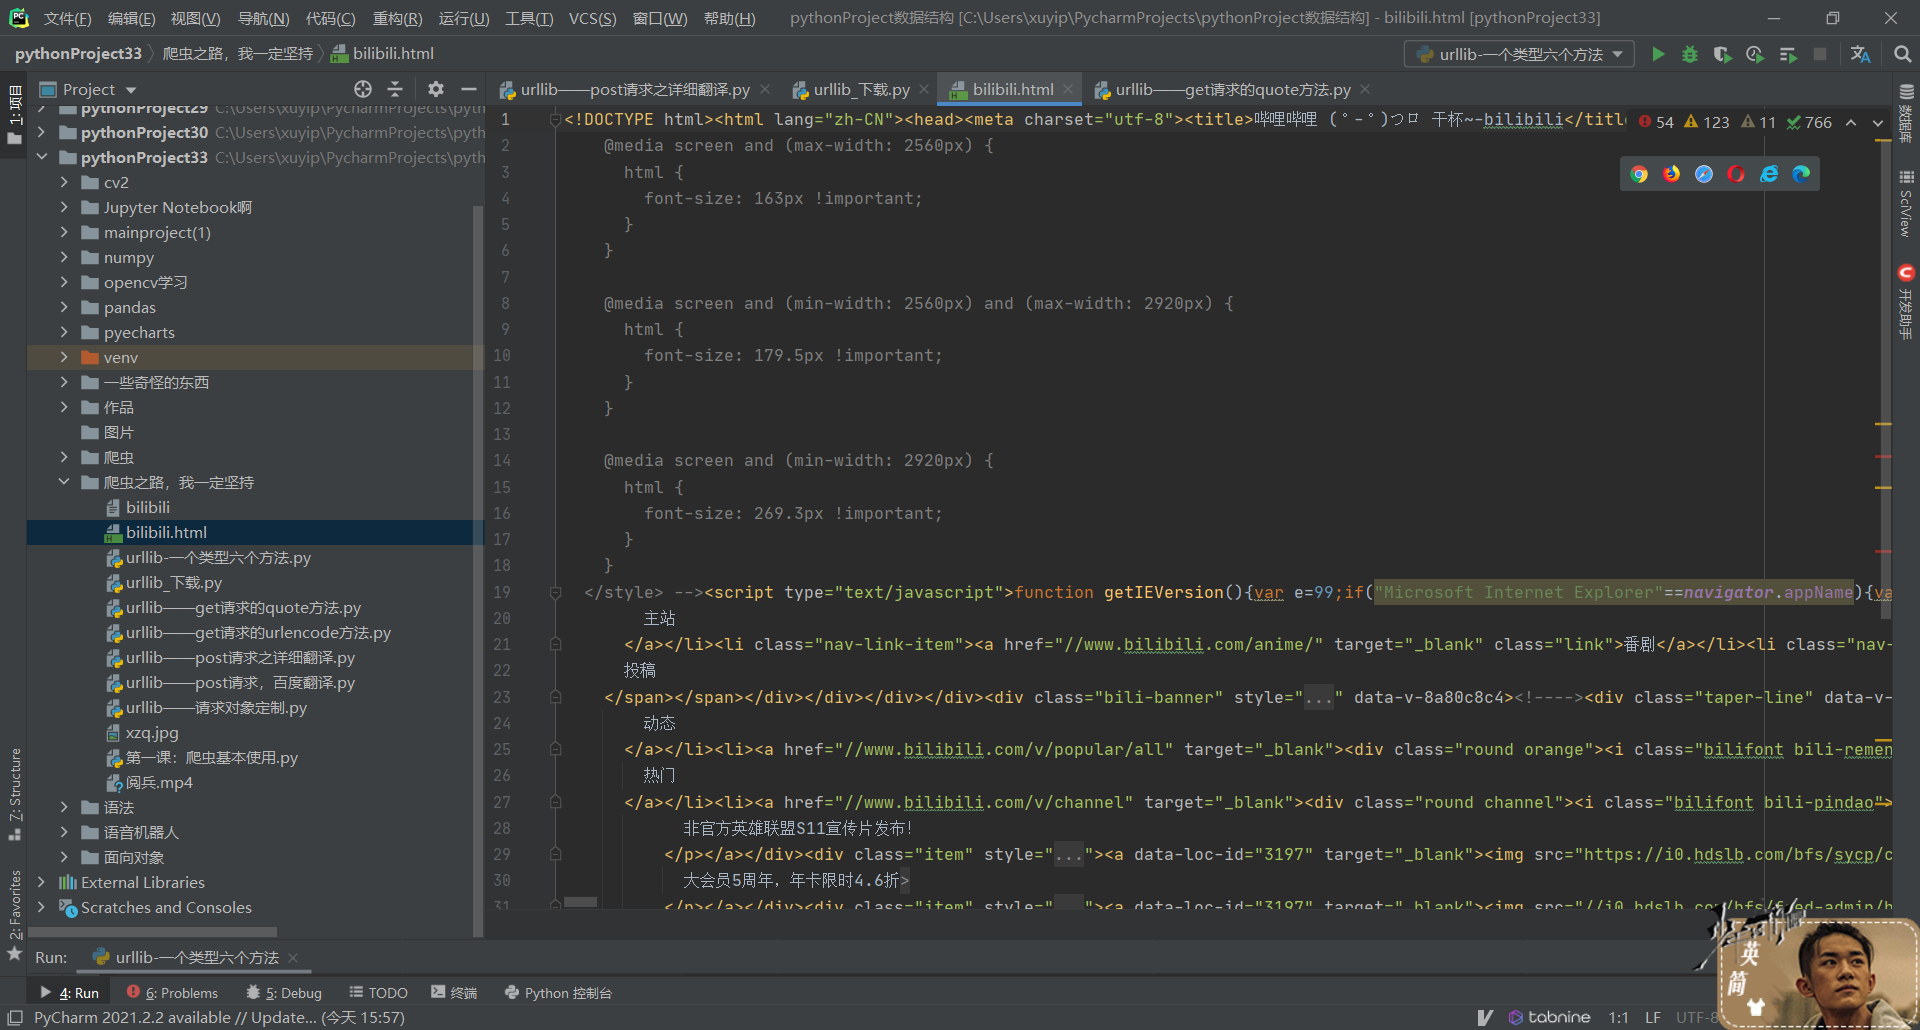This screenshot has height=1030, width=1920.
Task: Collapse the 爬虫之路,我一定坚持 folder
Action: click(x=64, y=482)
